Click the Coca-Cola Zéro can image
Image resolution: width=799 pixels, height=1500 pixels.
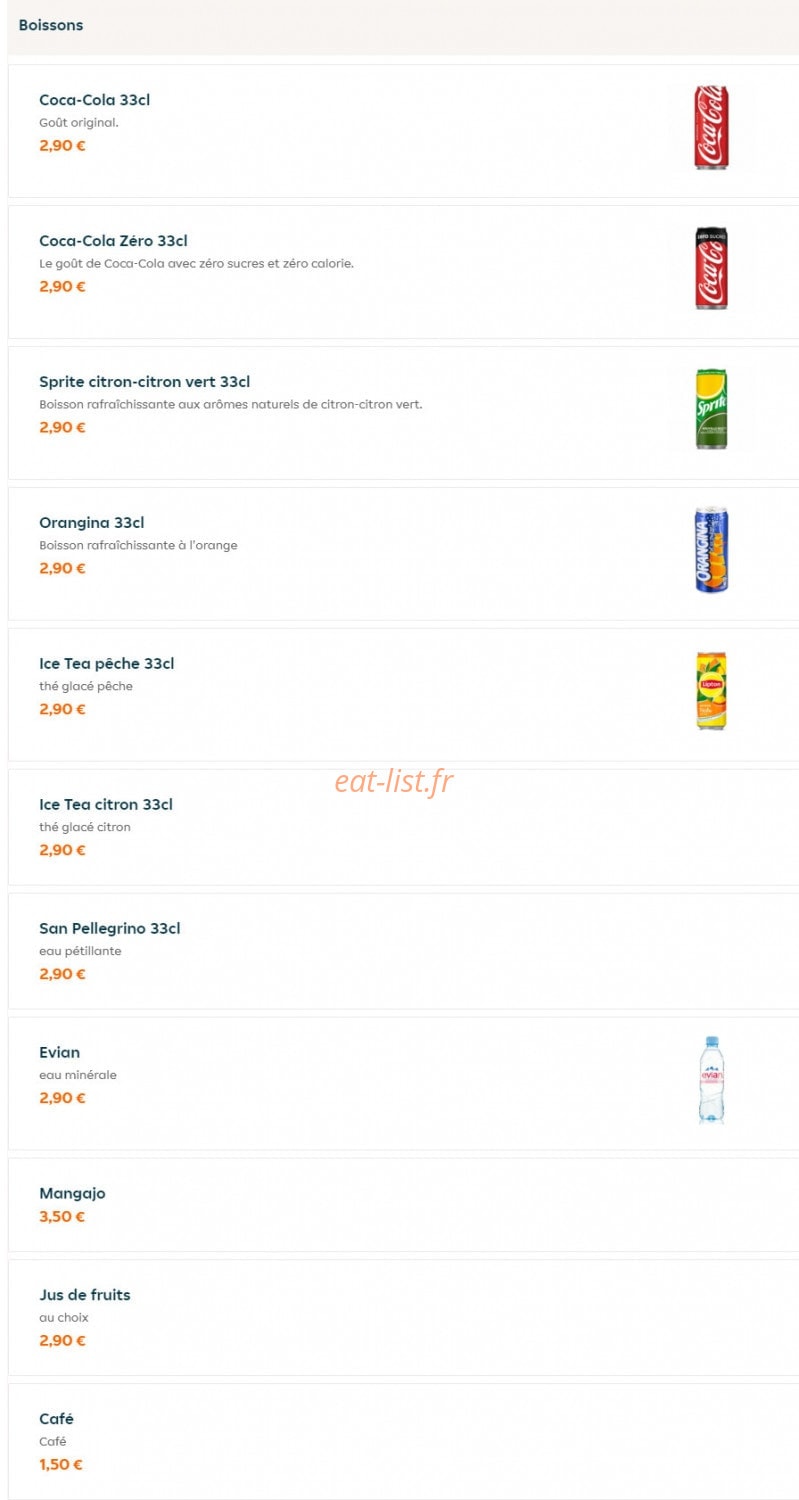click(711, 268)
